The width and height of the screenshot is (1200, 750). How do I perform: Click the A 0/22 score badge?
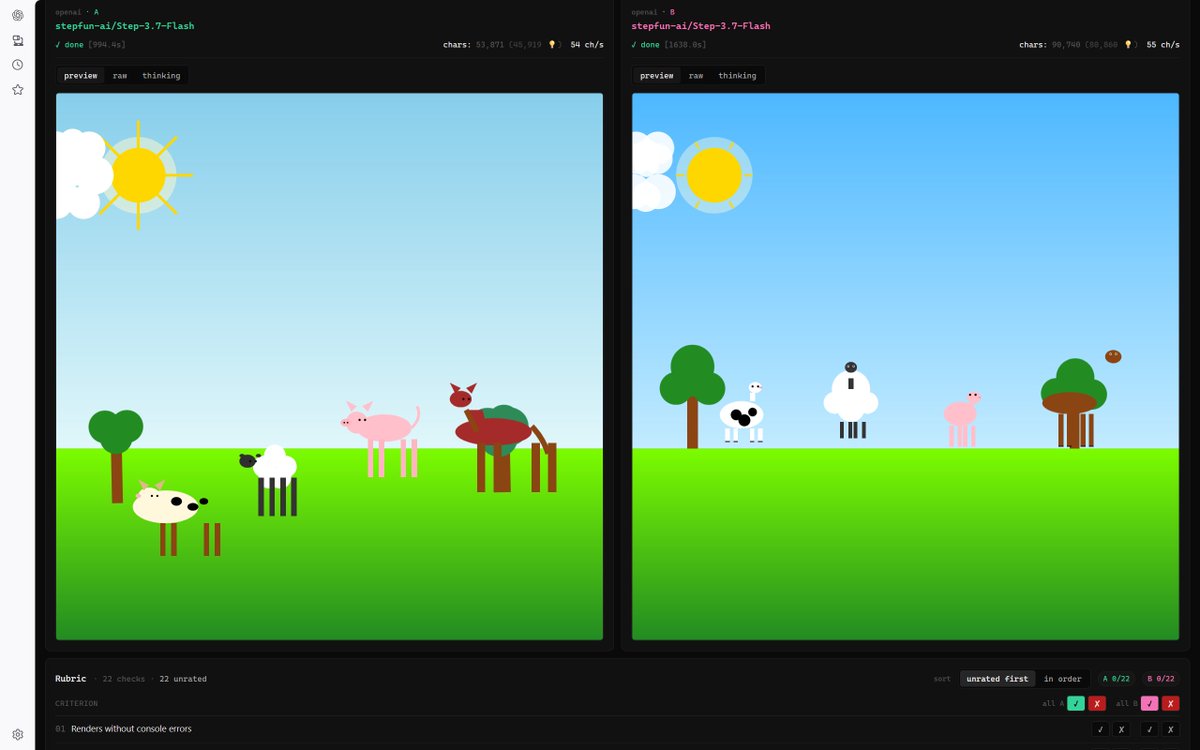[1115, 679]
